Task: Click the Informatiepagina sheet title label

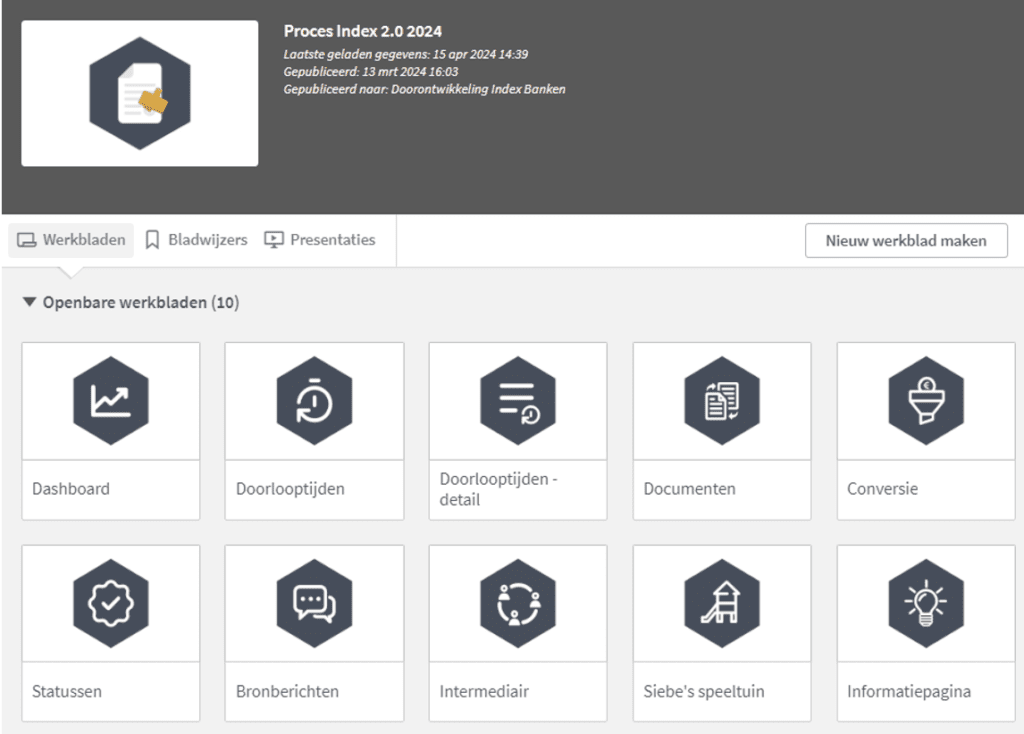Action: (908, 691)
